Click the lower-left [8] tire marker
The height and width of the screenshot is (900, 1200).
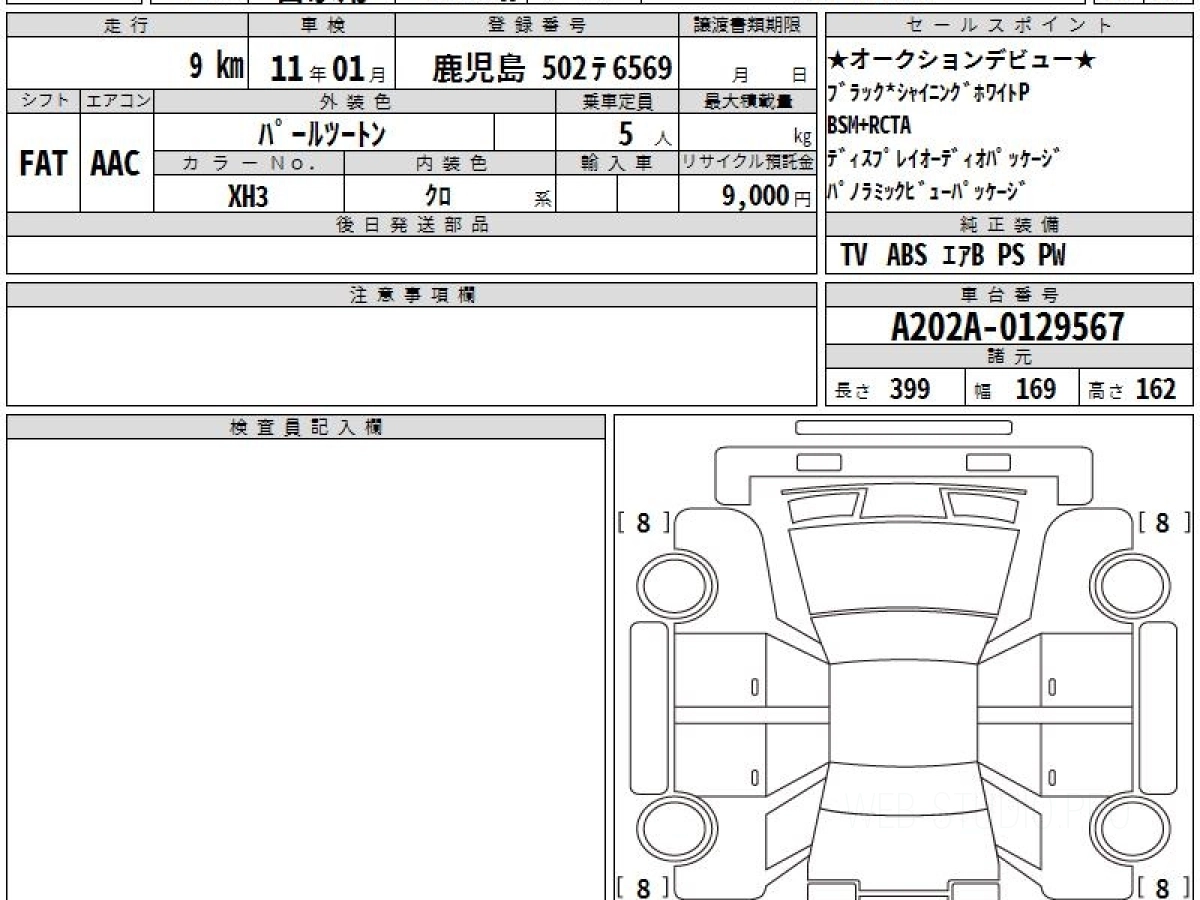pos(642,887)
